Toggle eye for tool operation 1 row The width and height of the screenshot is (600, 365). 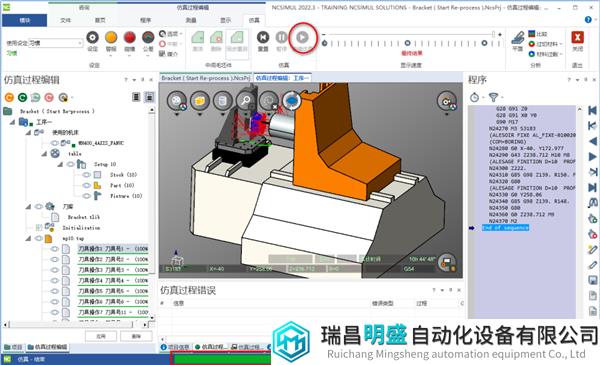[x=55, y=249]
